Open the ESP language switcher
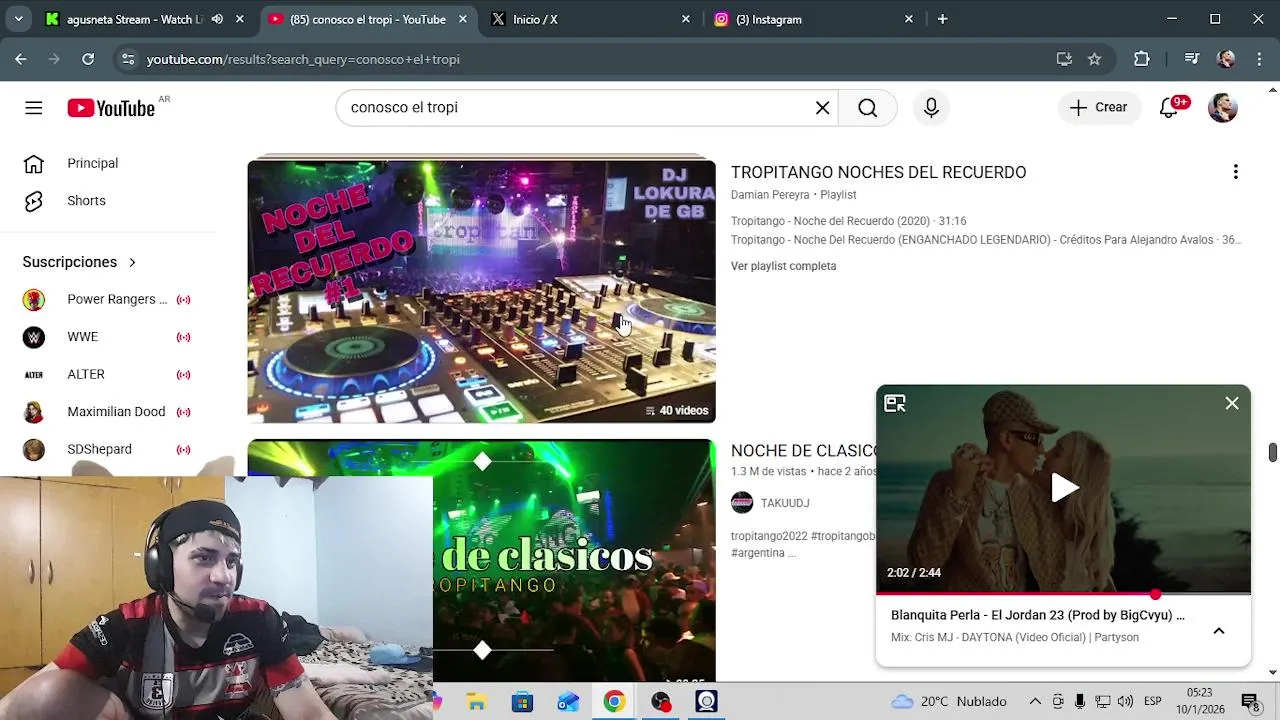This screenshot has height=720, width=1280. pos(1152,701)
